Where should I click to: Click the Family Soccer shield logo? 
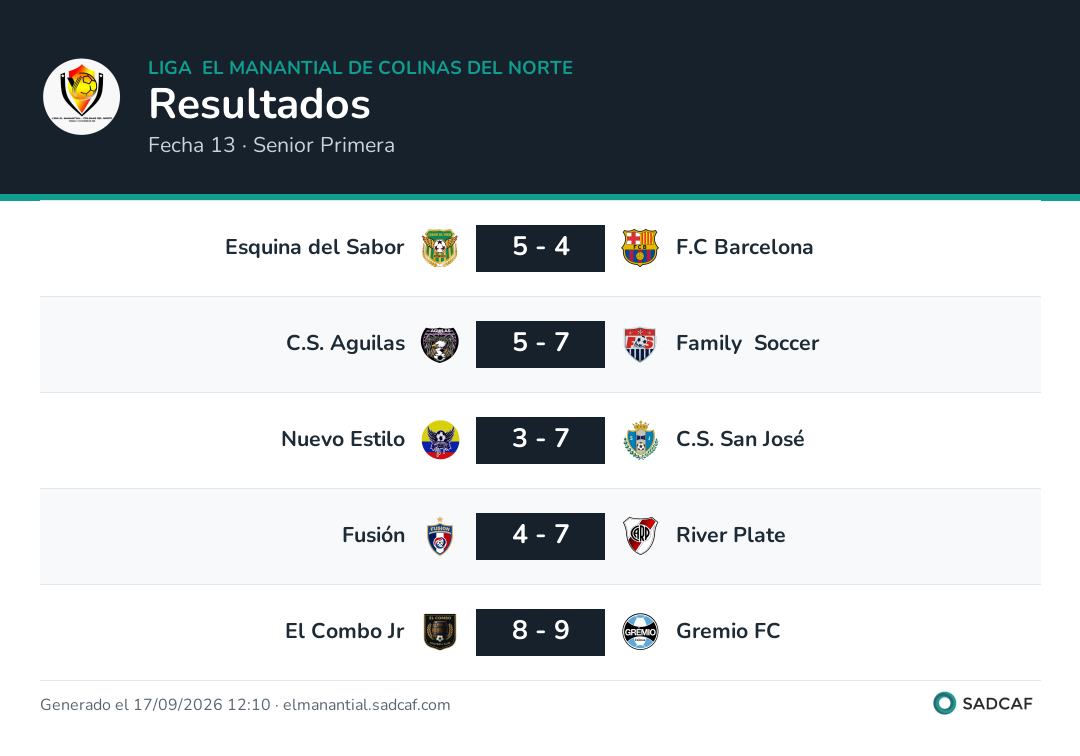(x=640, y=344)
